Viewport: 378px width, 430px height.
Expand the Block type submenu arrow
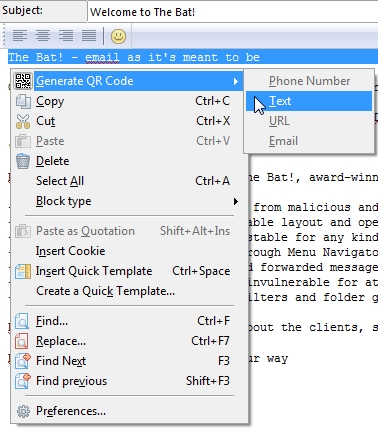(x=236, y=201)
